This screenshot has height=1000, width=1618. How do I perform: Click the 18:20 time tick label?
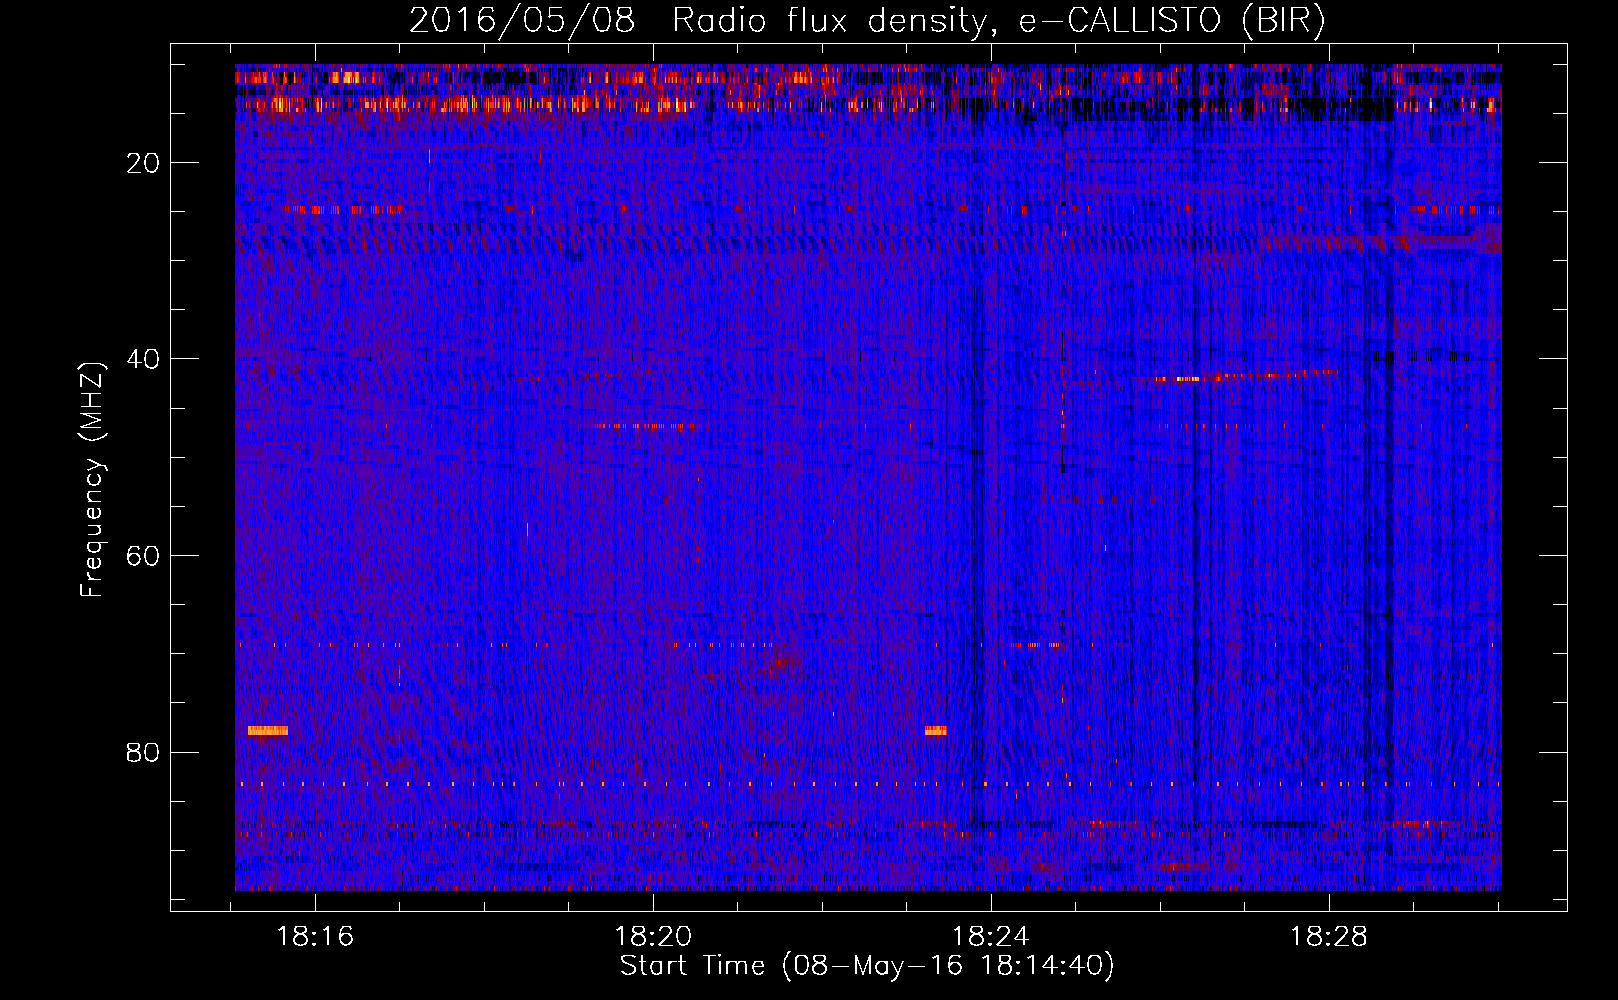(653, 937)
